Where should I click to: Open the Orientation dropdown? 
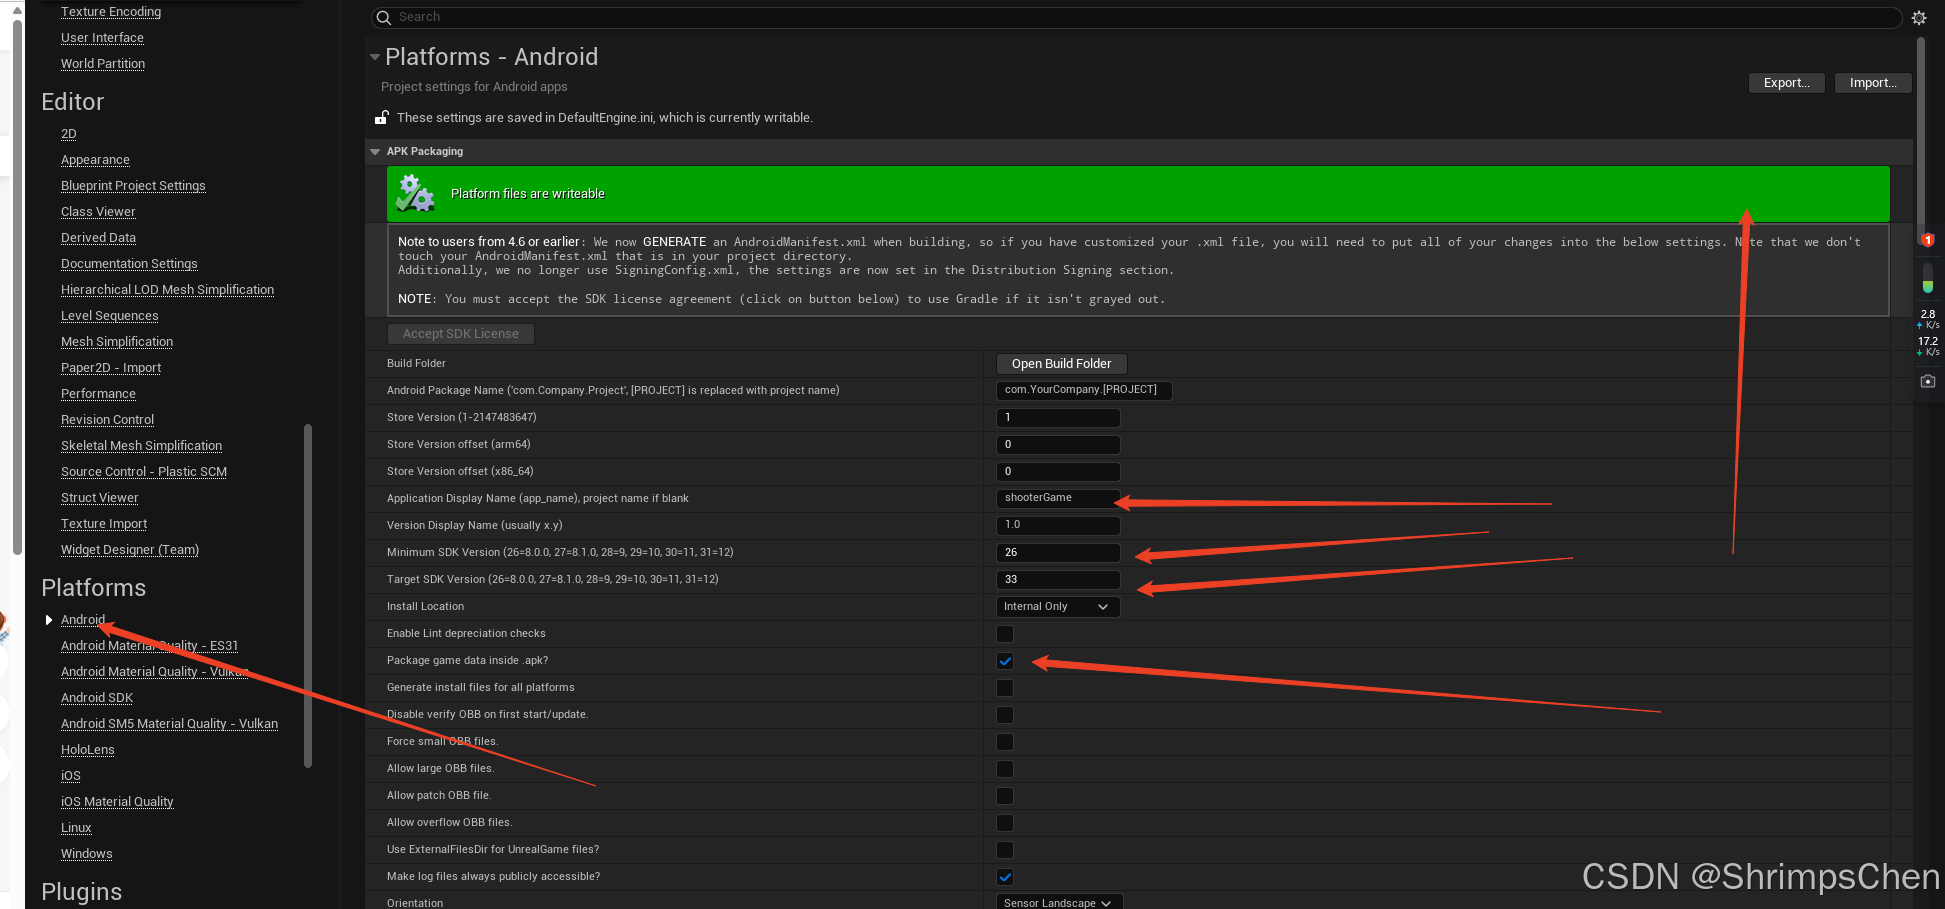(x=1057, y=902)
